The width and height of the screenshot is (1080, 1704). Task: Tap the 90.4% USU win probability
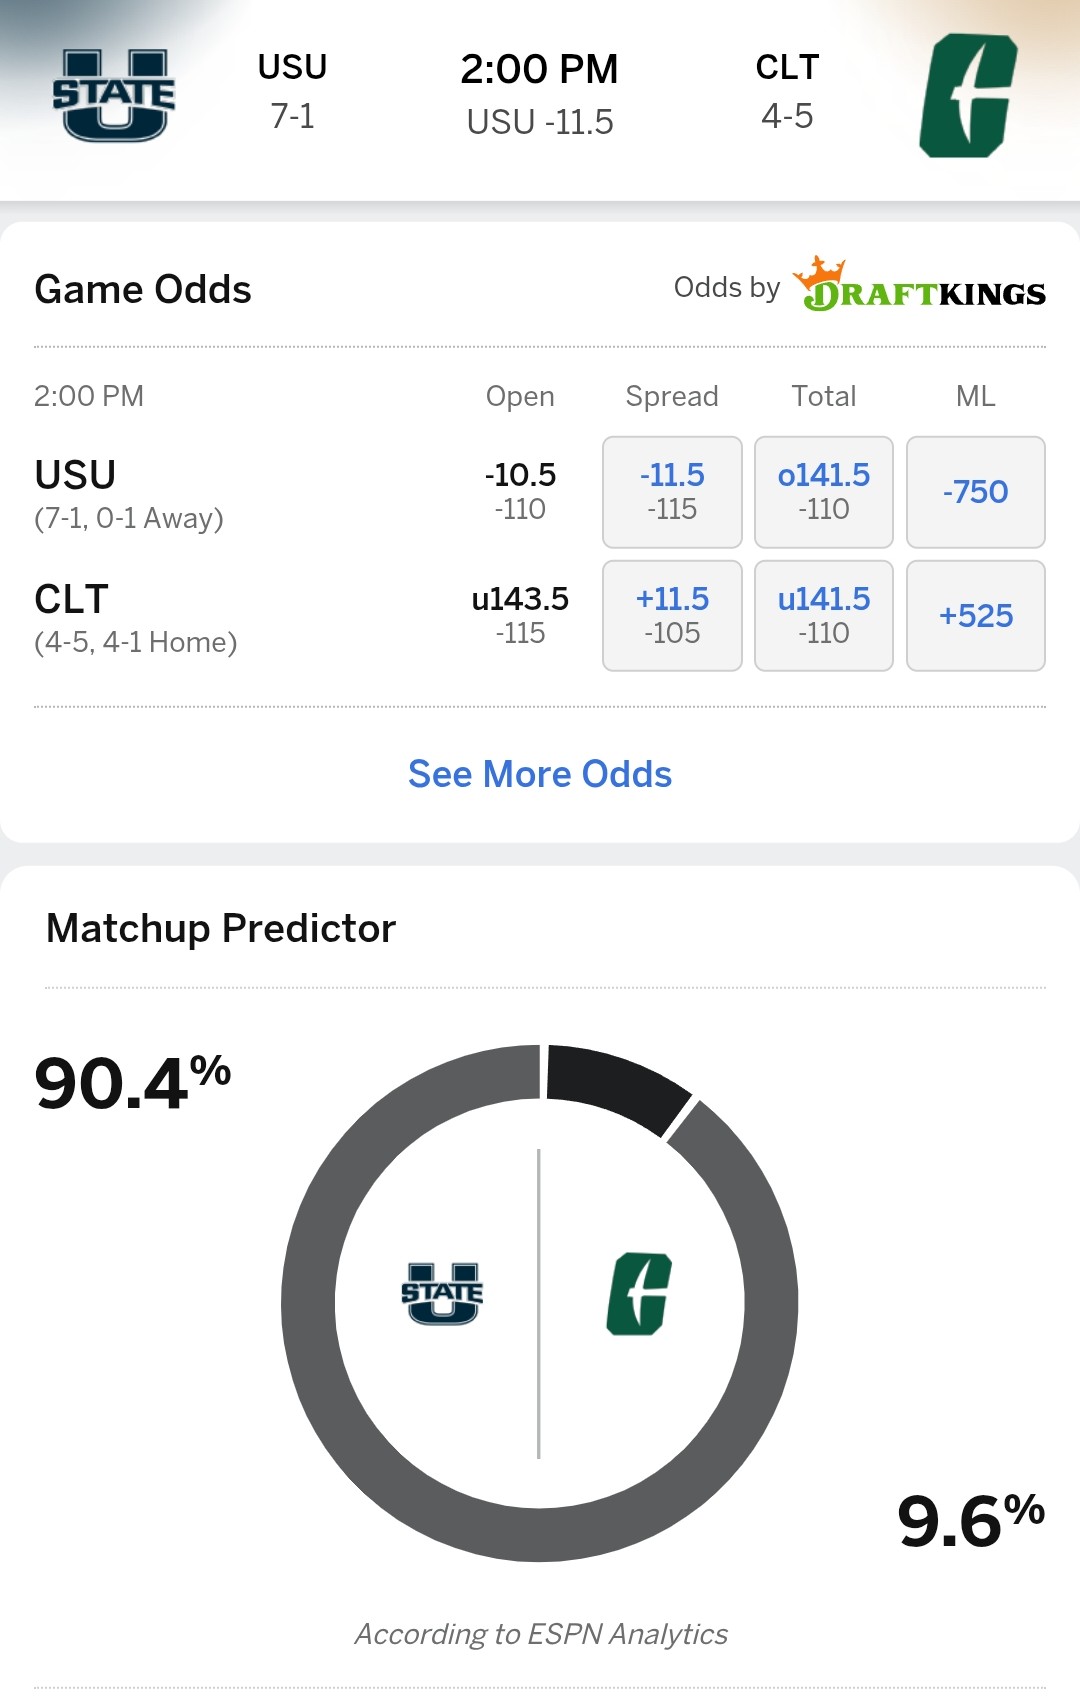[132, 1083]
